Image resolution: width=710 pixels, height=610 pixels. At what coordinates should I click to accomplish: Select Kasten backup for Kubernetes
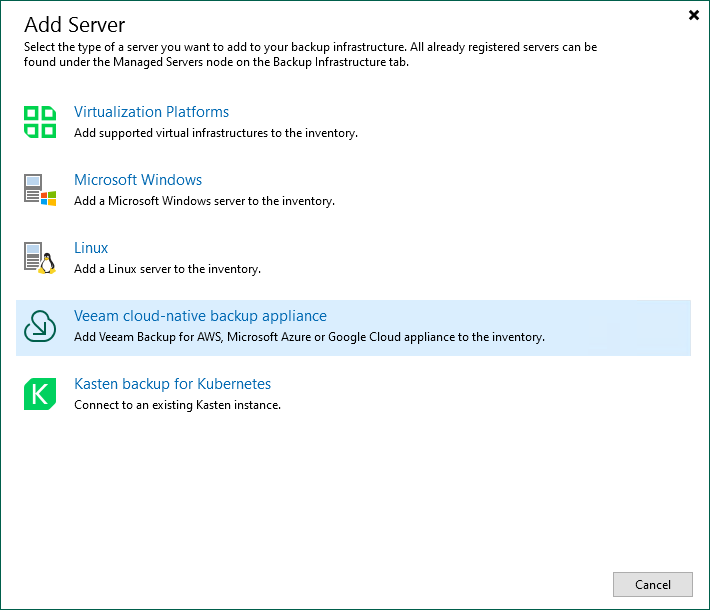click(172, 384)
